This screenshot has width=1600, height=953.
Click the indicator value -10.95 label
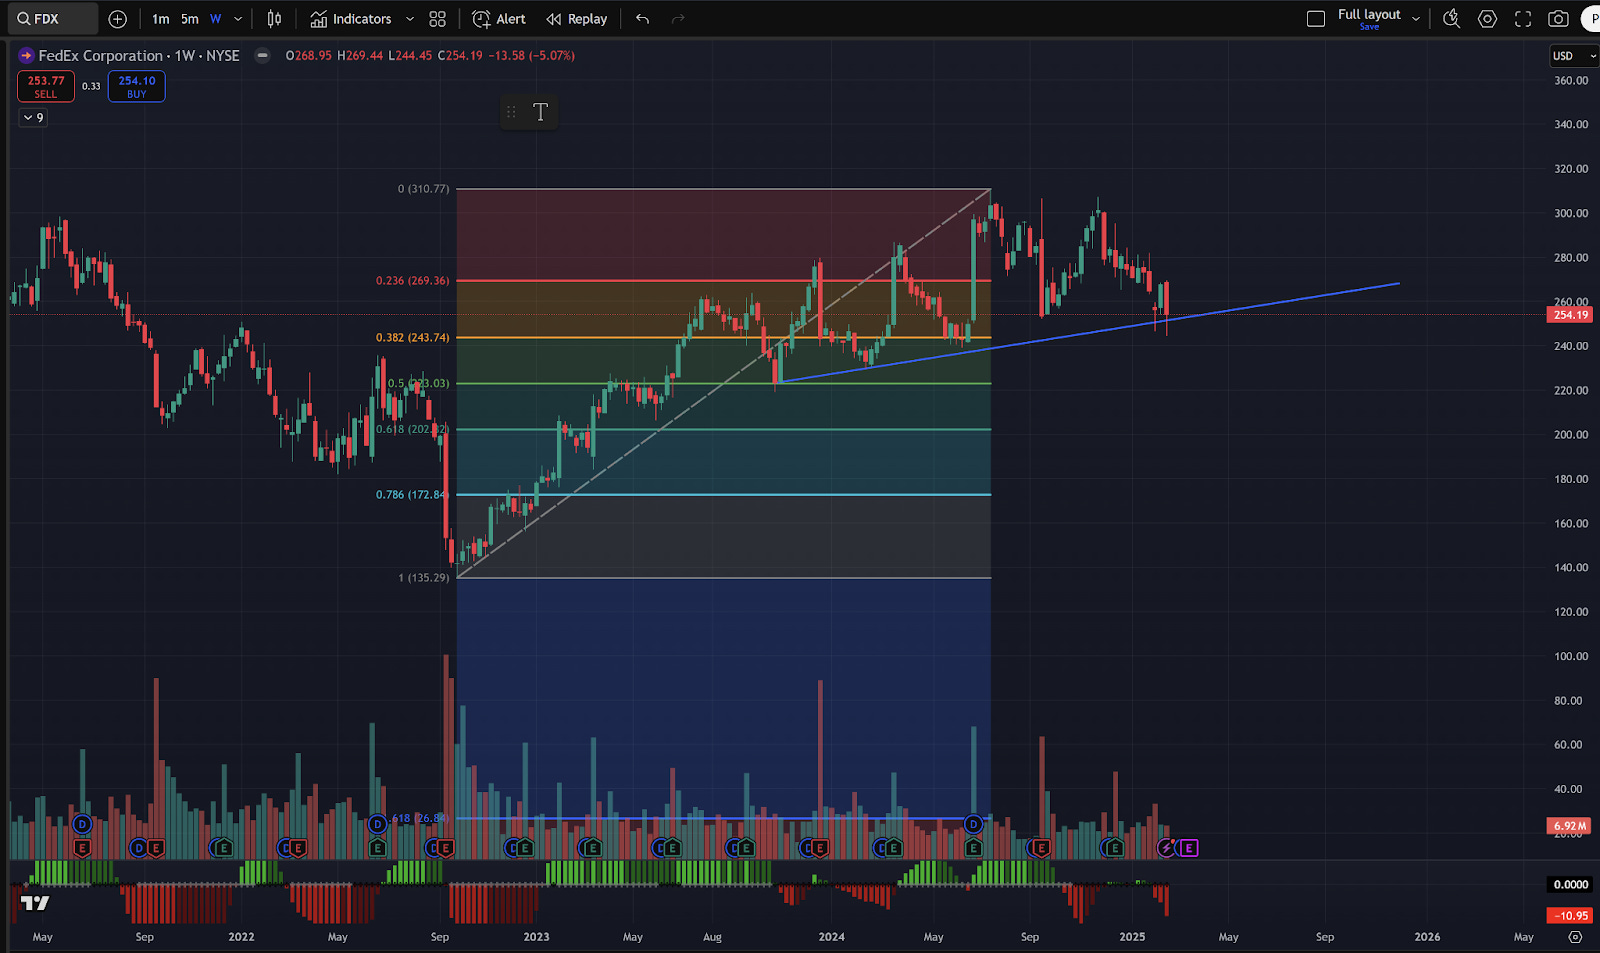tap(1571, 915)
